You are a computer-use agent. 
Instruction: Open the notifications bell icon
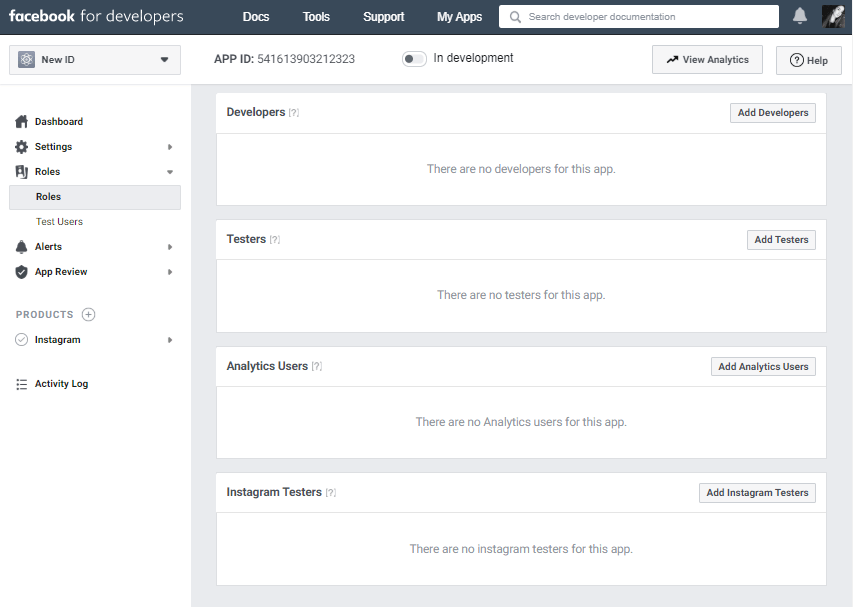click(x=800, y=16)
